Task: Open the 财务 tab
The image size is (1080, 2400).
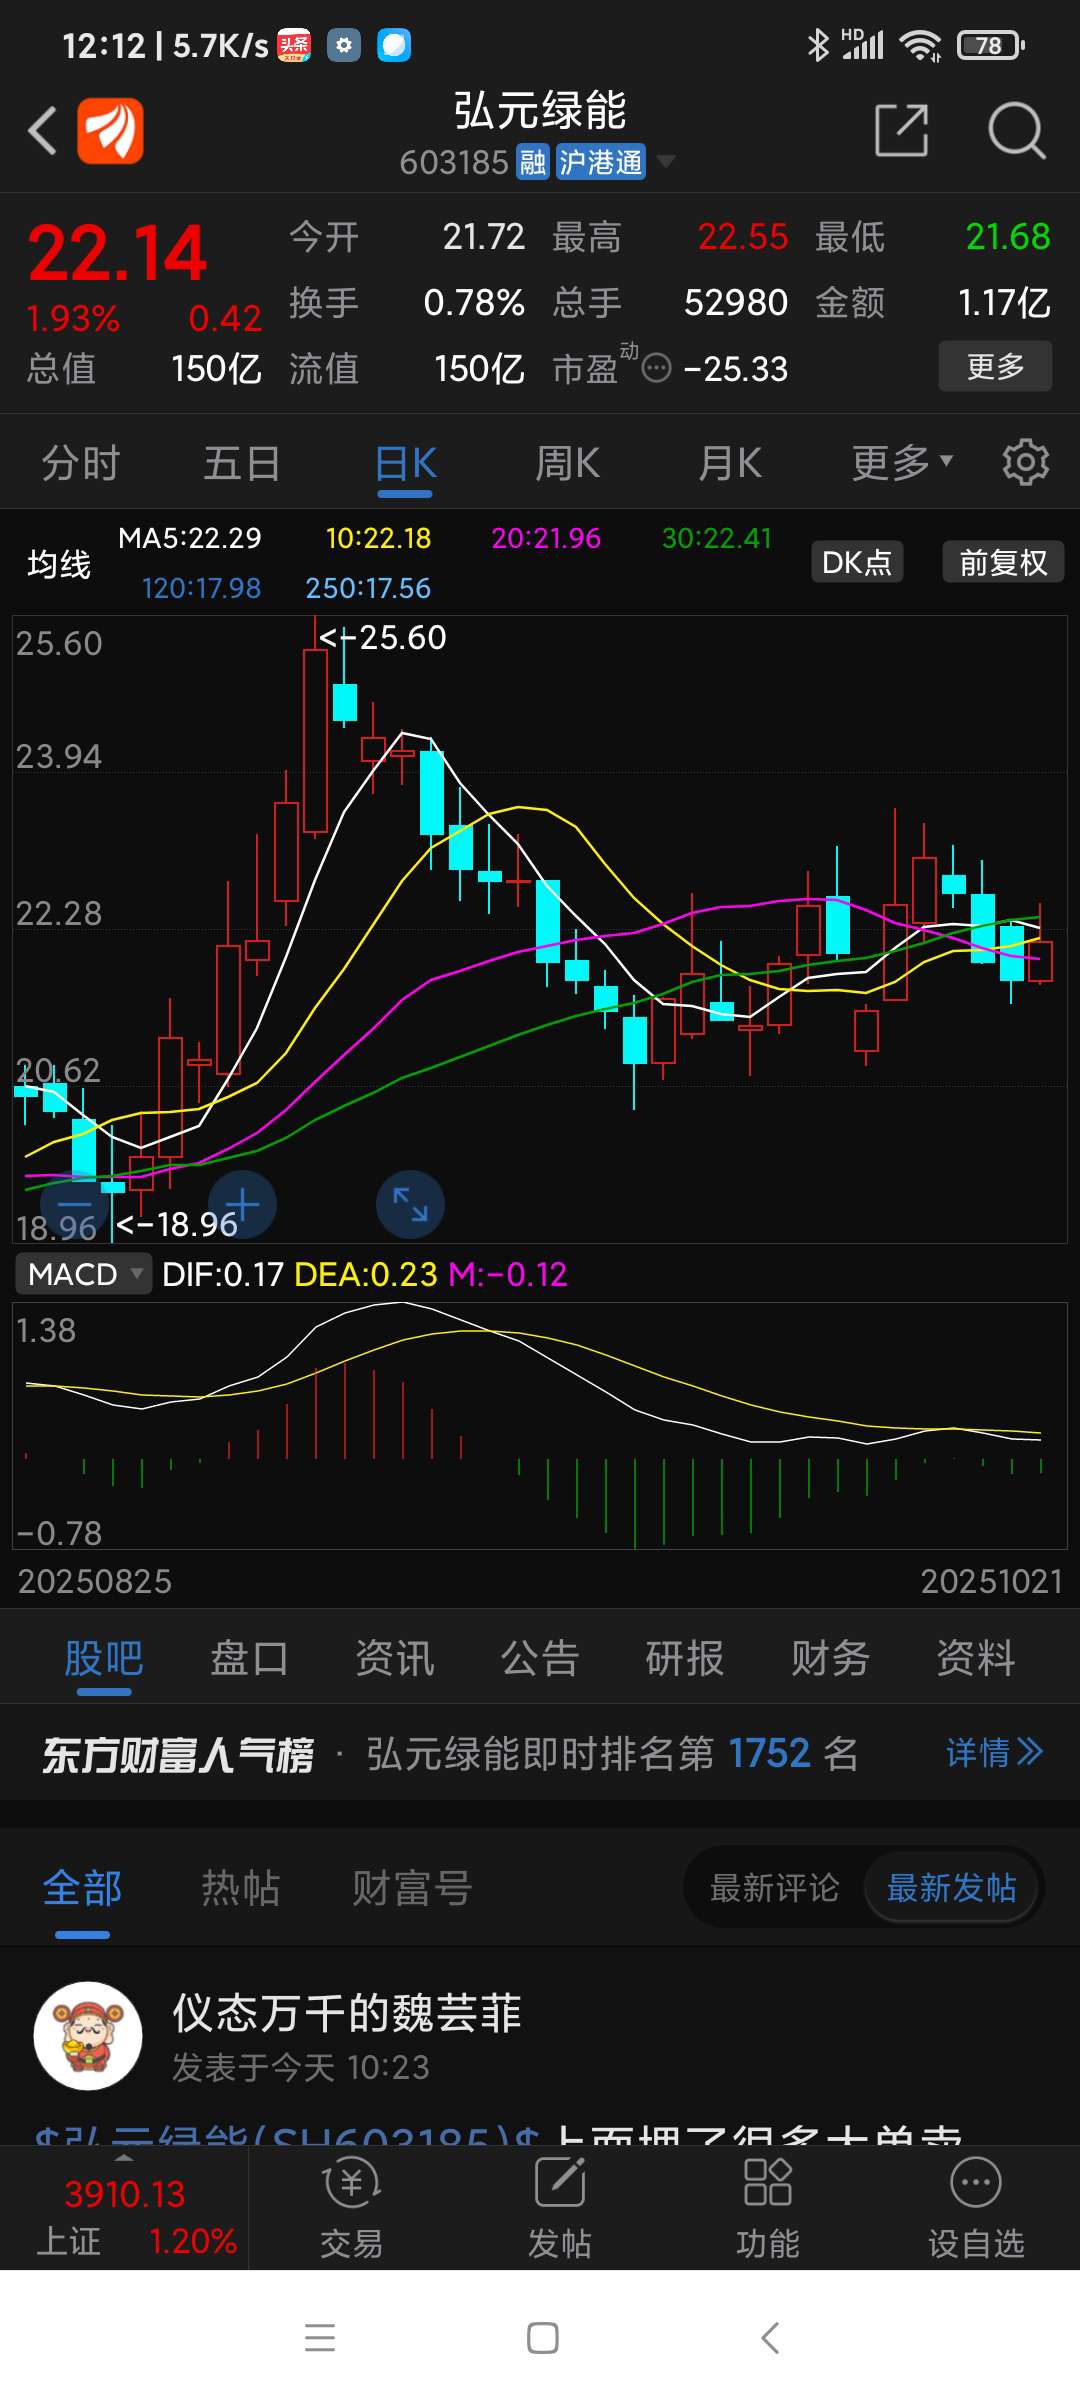Action: tap(830, 1657)
